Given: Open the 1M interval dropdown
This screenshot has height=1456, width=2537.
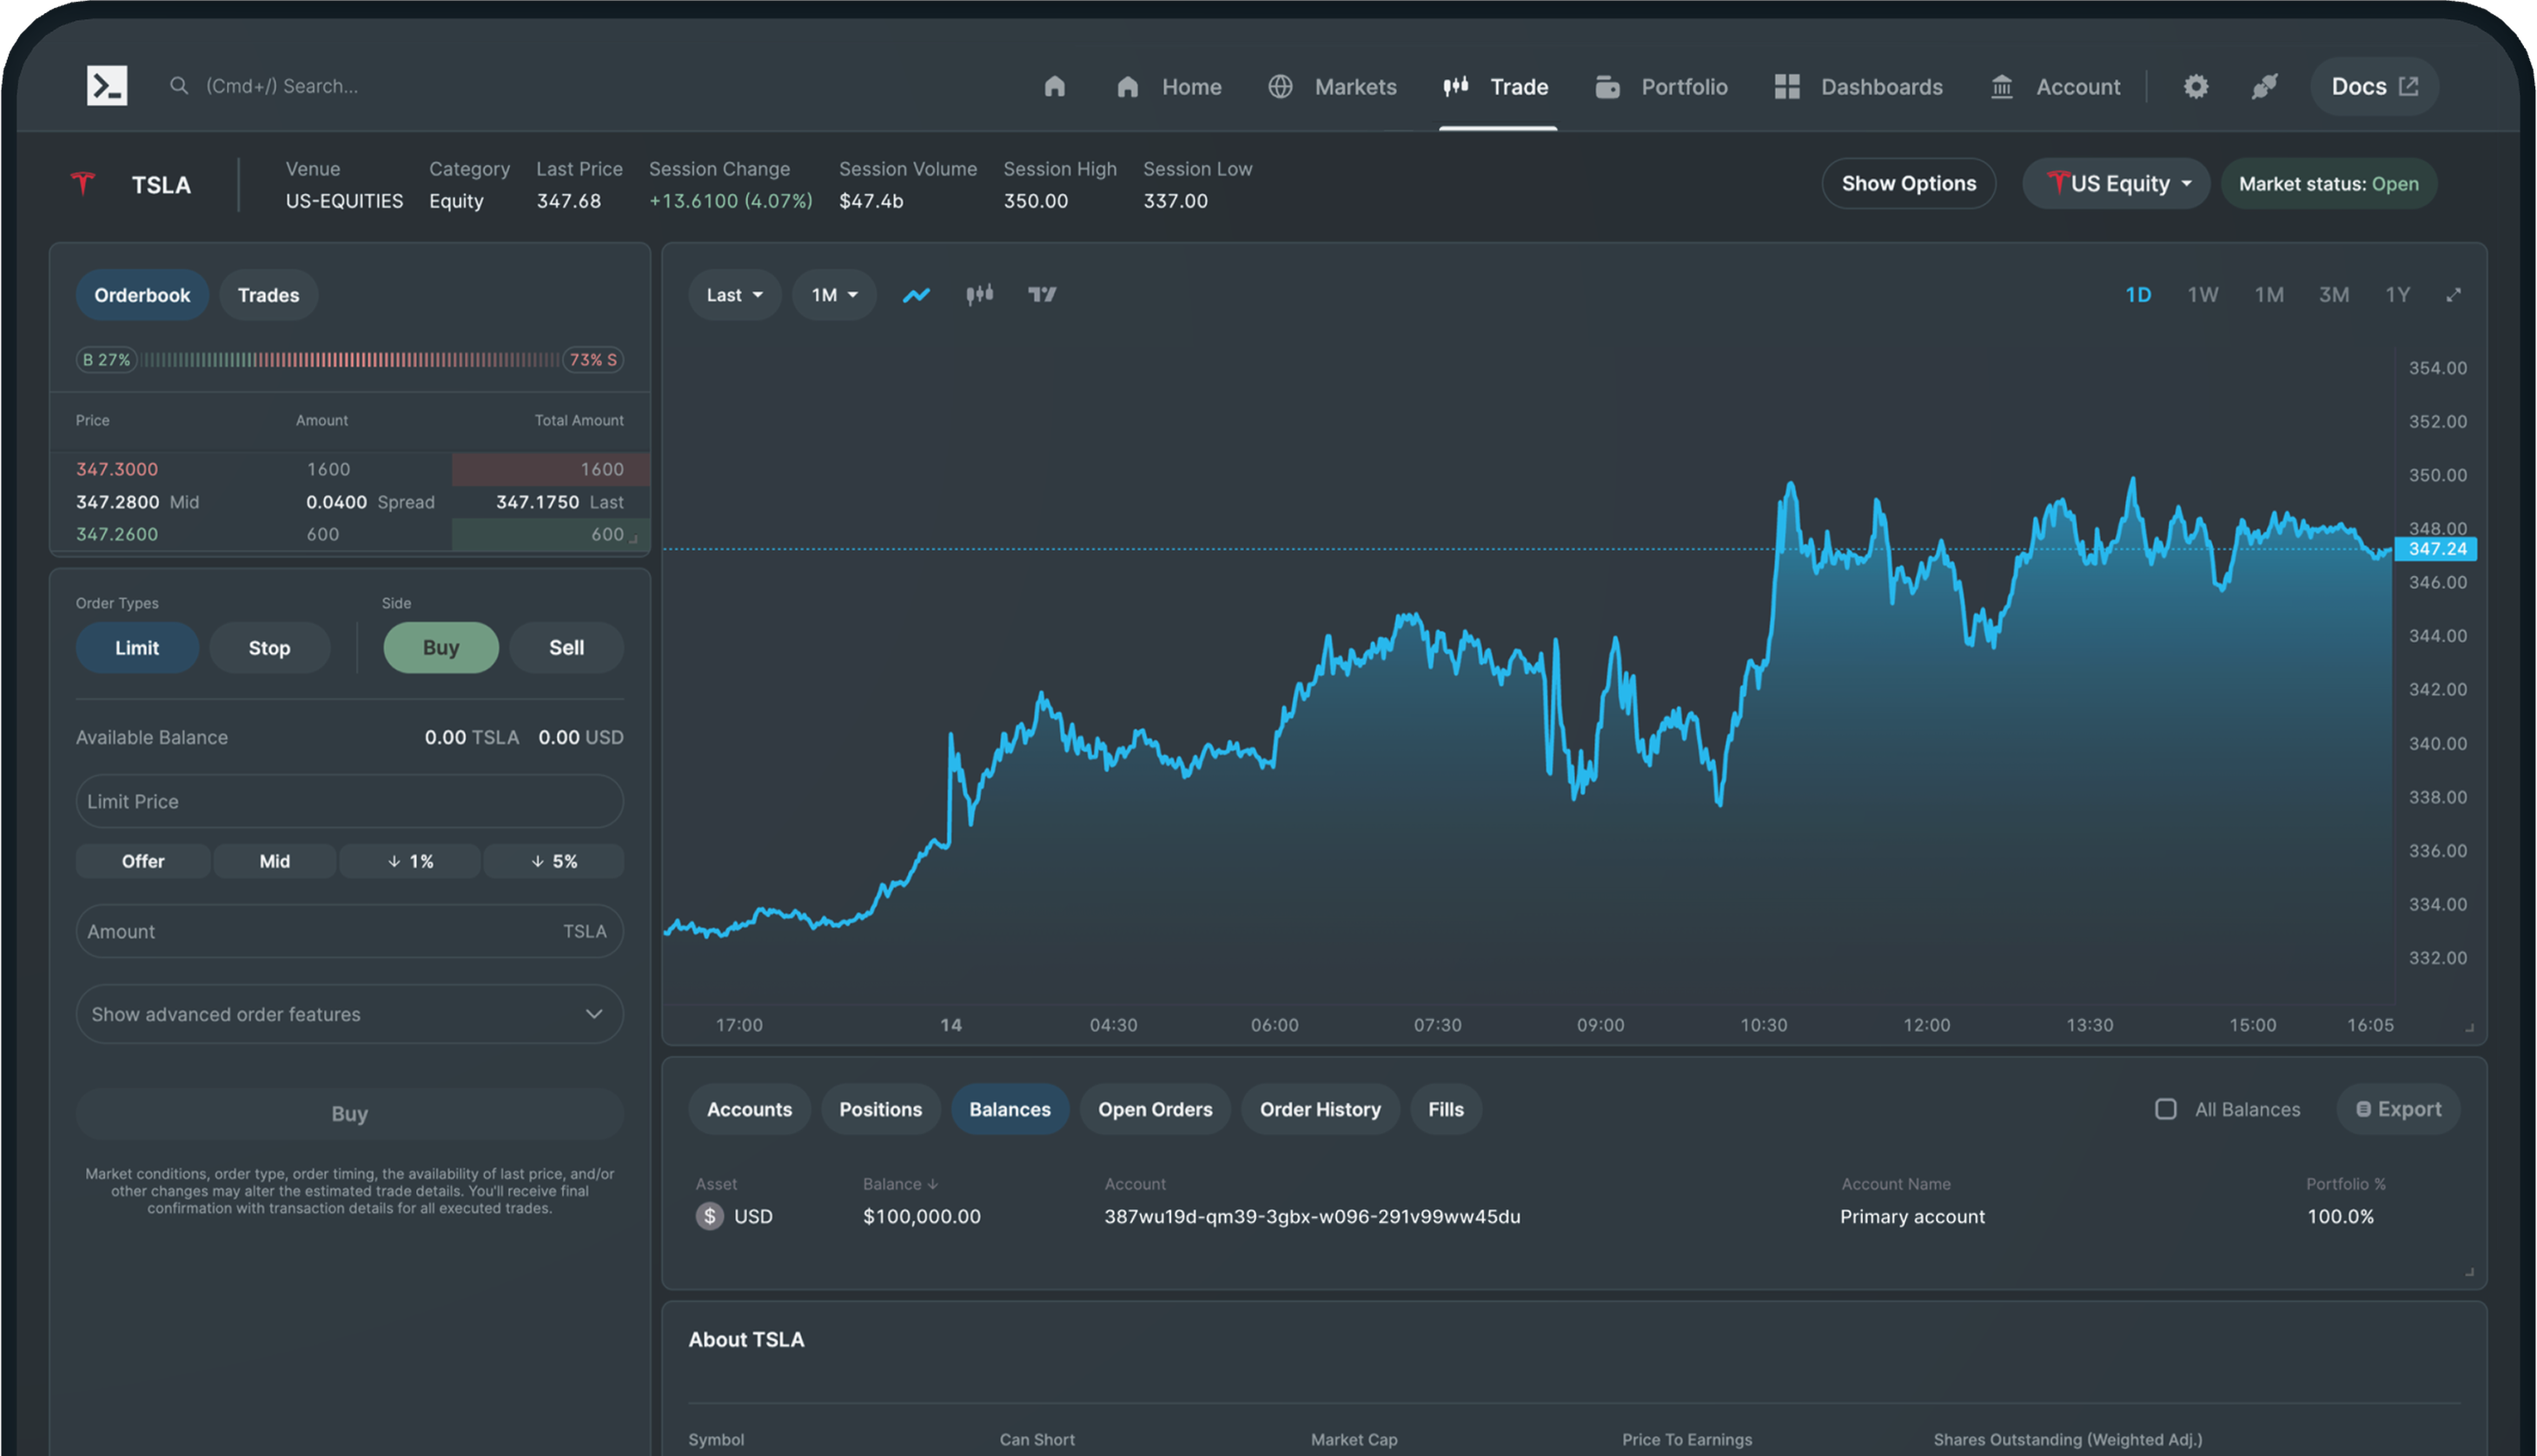Looking at the screenshot, I should click(834, 294).
